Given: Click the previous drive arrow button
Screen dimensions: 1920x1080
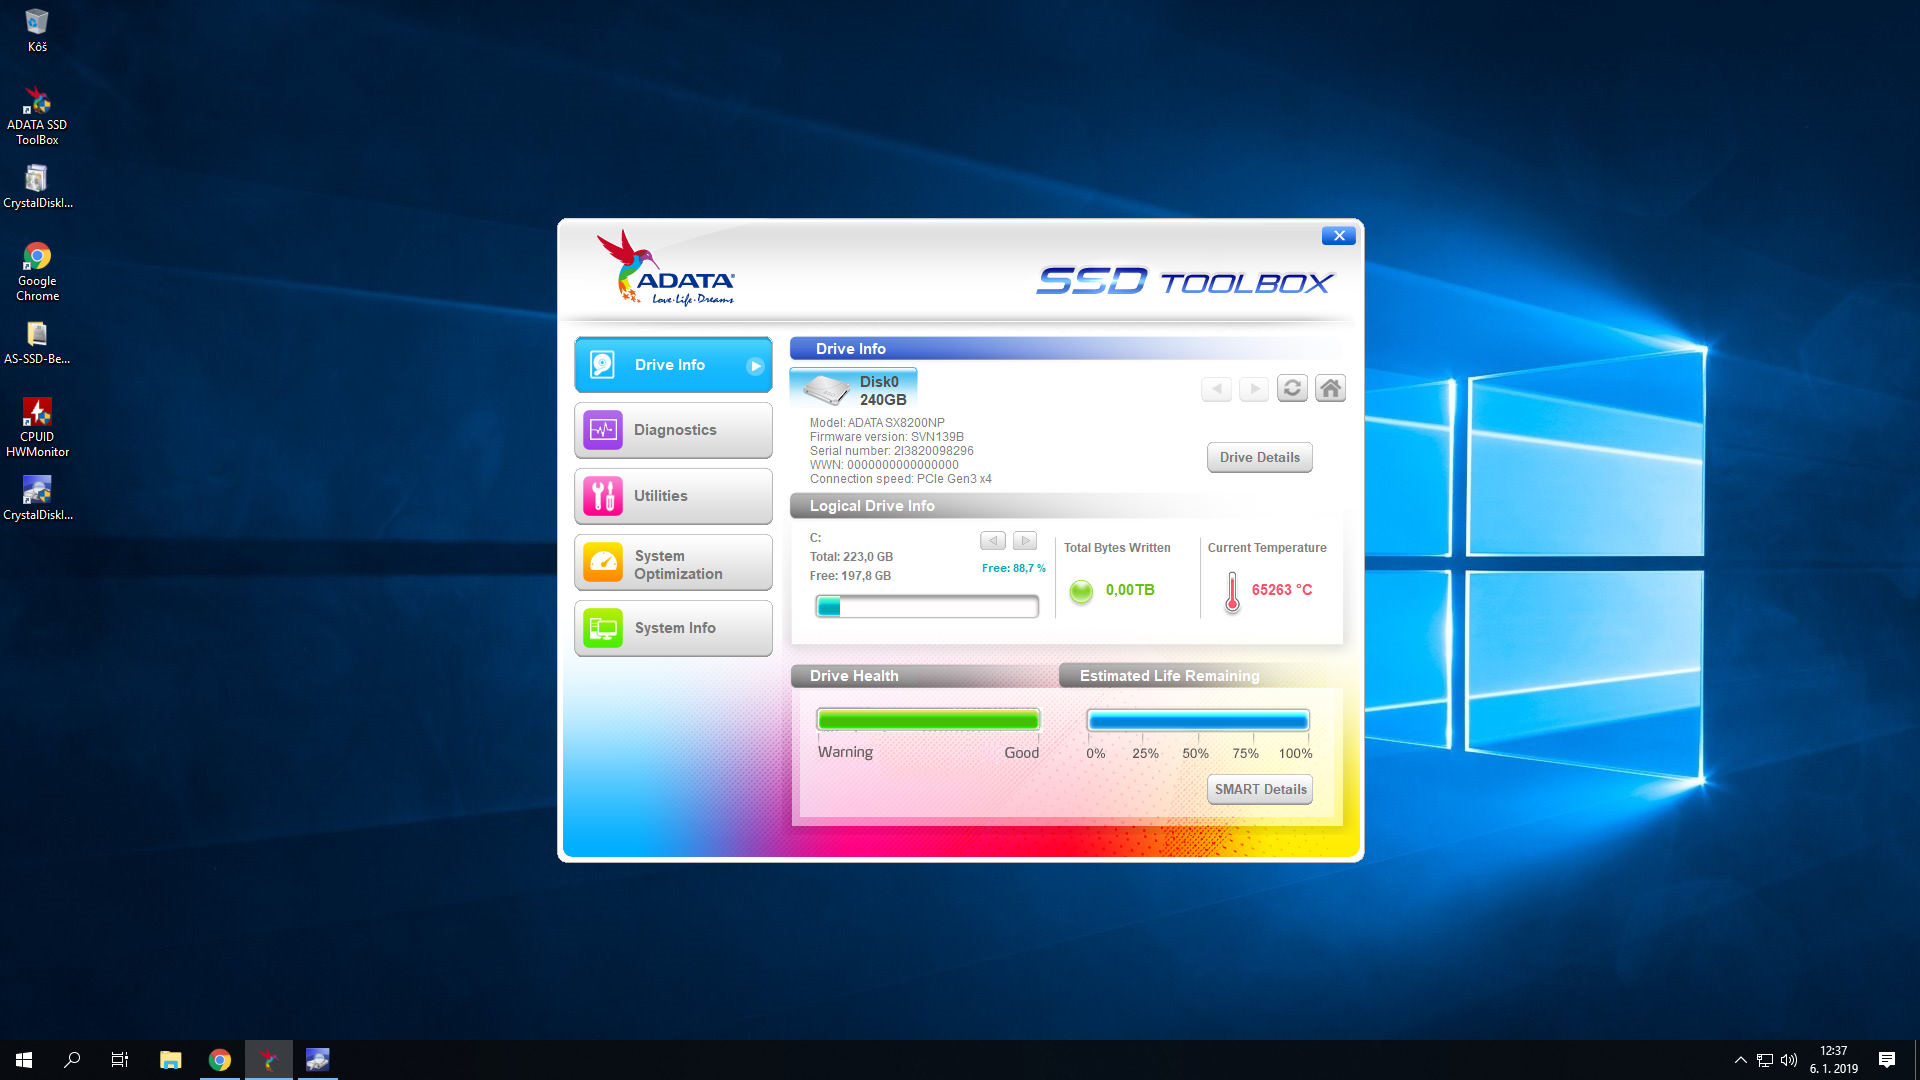Looking at the screenshot, I should tap(1216, 389).
